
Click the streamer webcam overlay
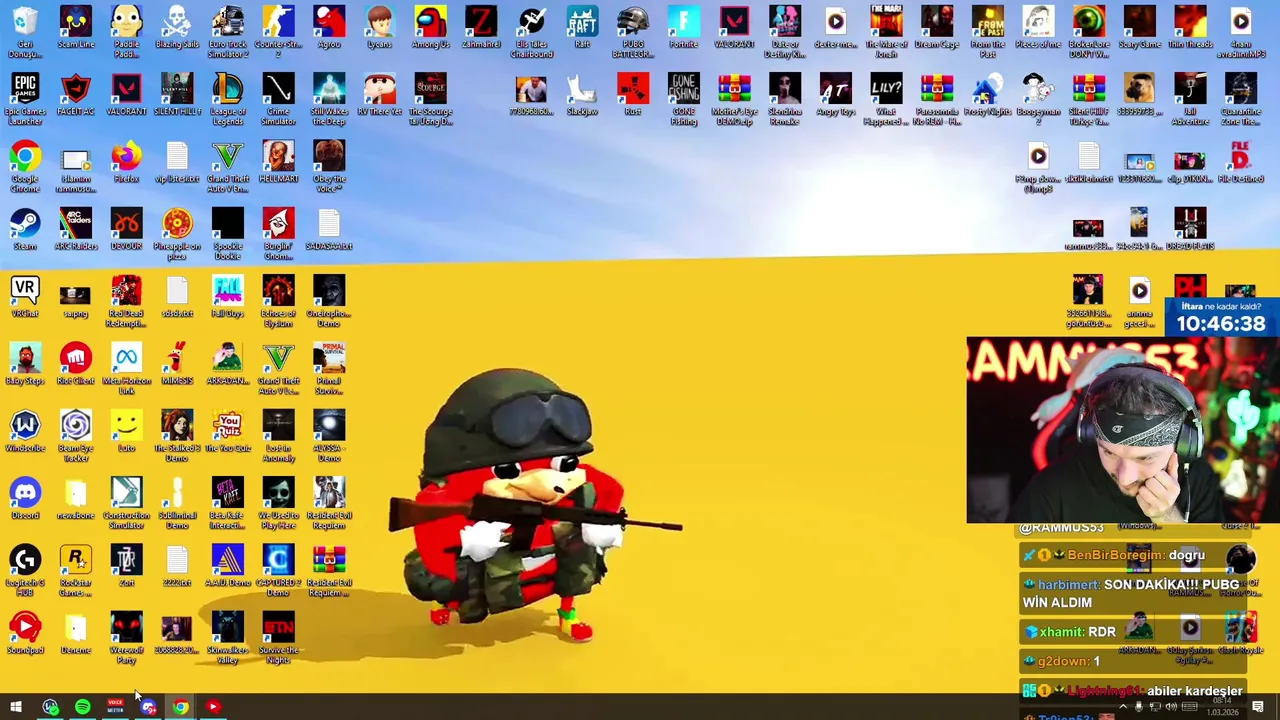click(1122, 430)
